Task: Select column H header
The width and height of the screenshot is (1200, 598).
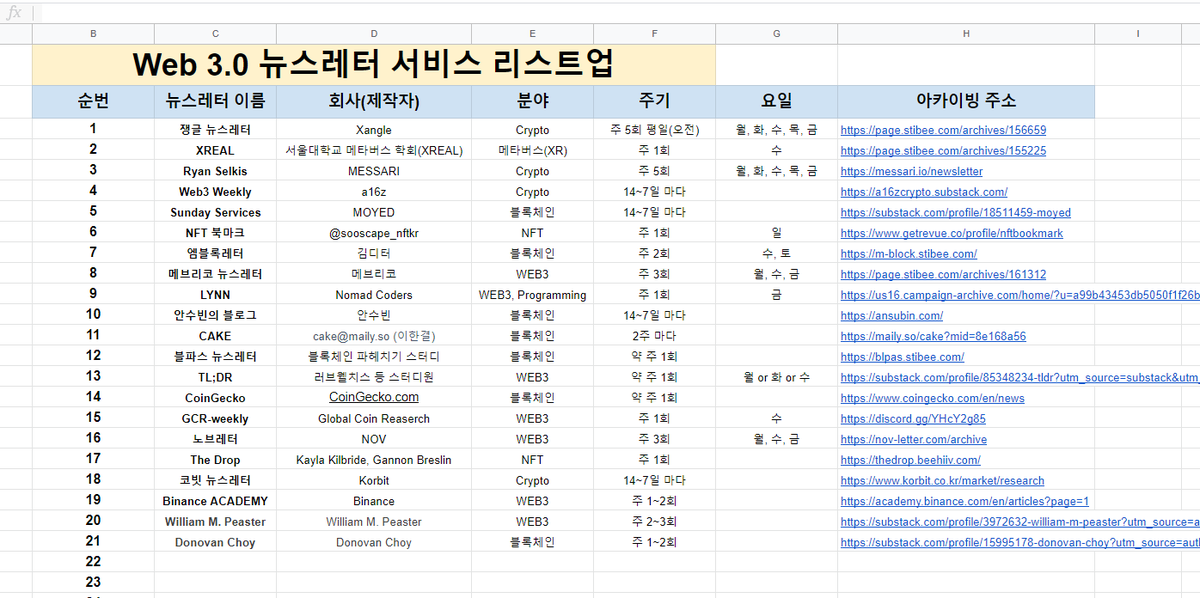Action: tap(966, 34)
